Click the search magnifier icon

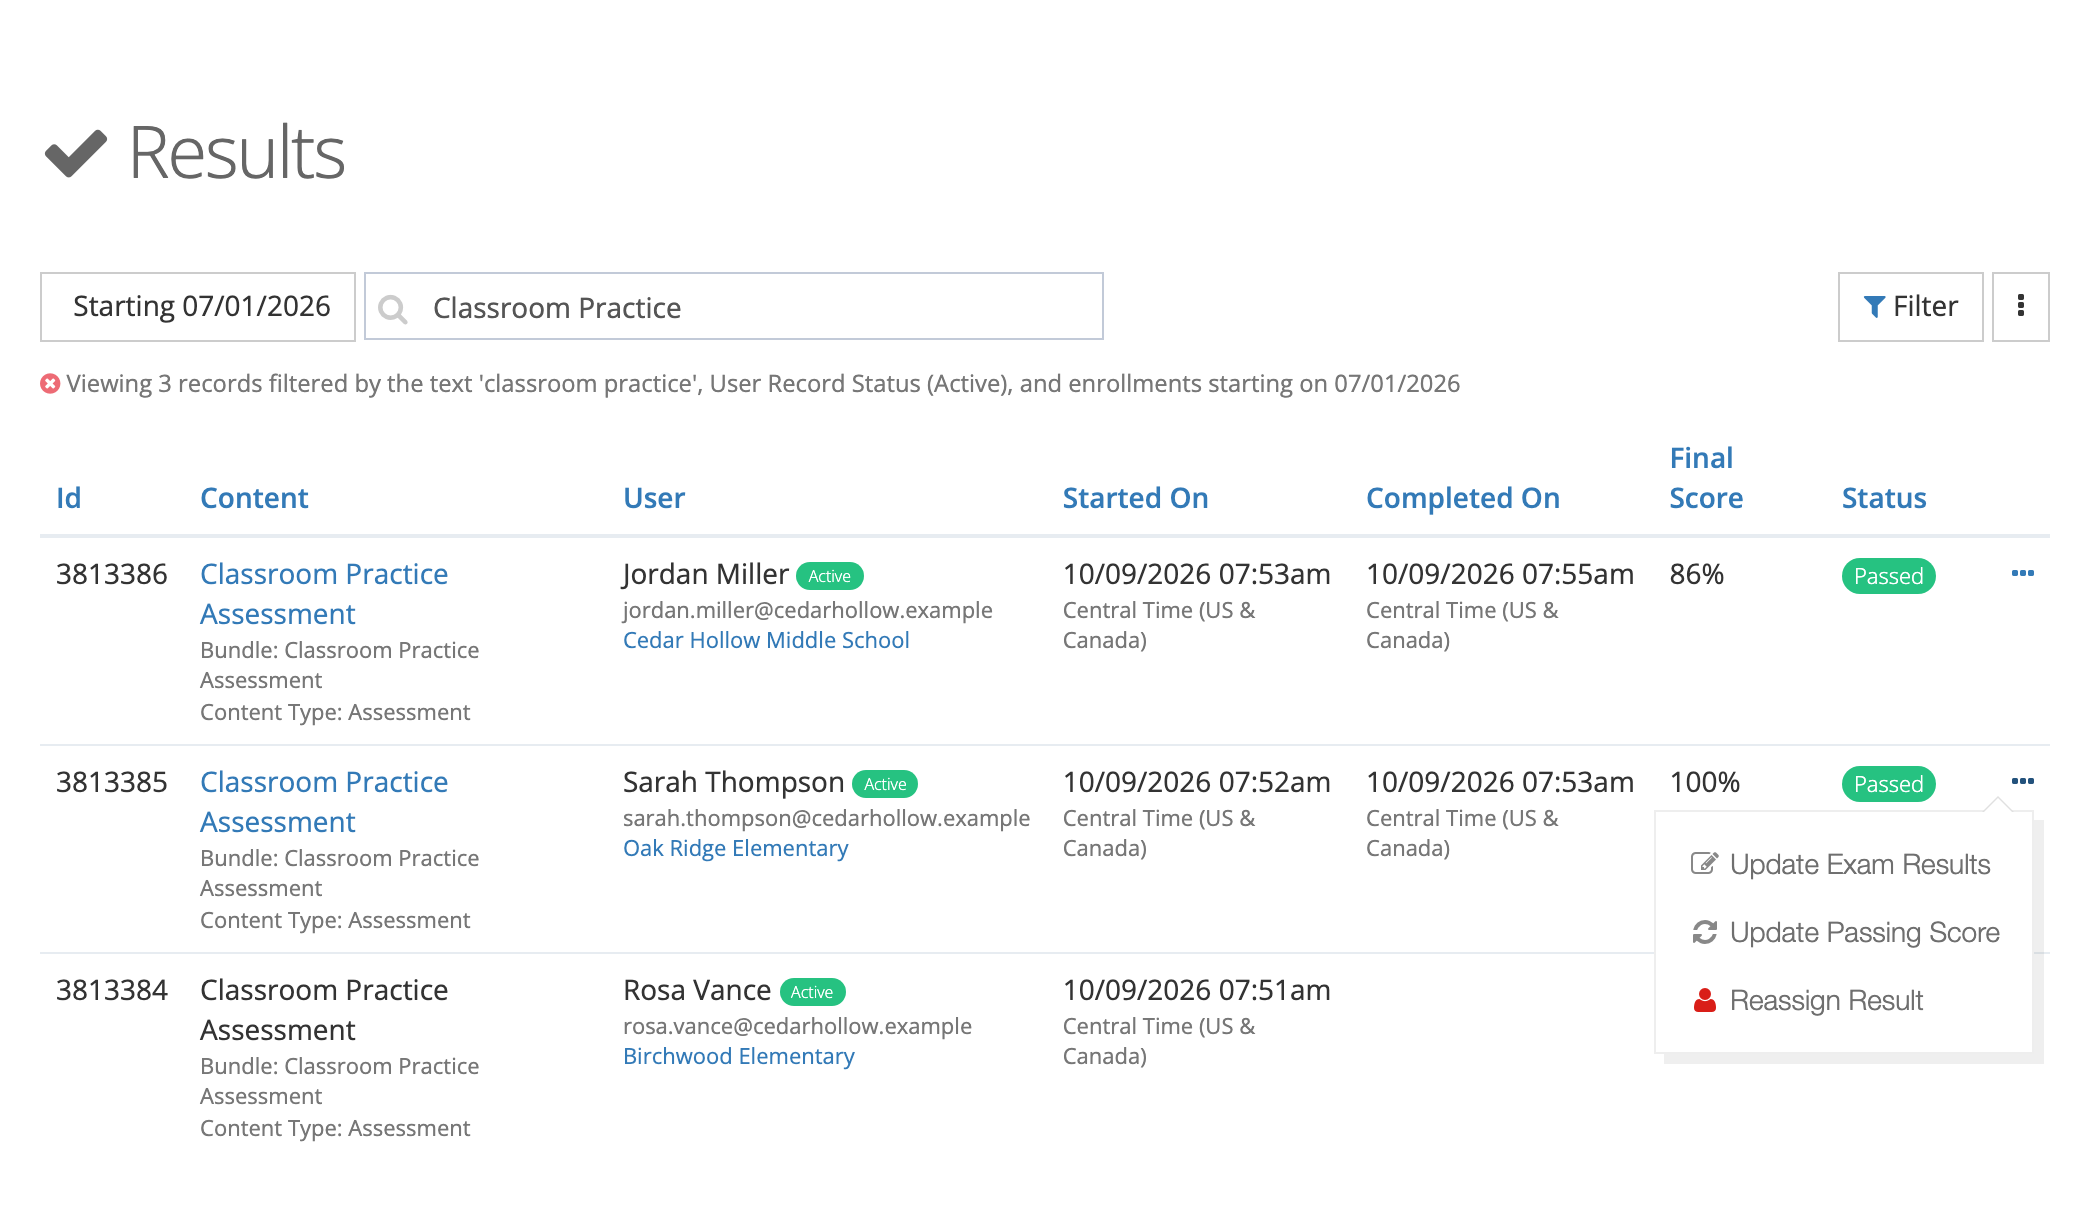coord(393,309)
